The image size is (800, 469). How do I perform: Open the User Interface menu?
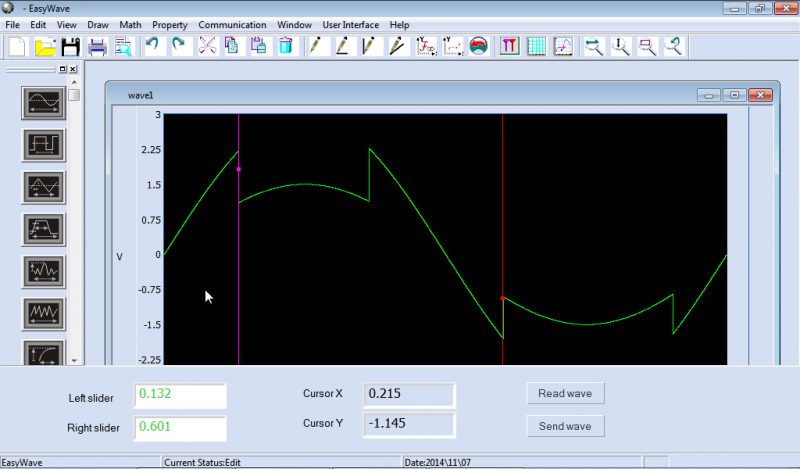350,24
